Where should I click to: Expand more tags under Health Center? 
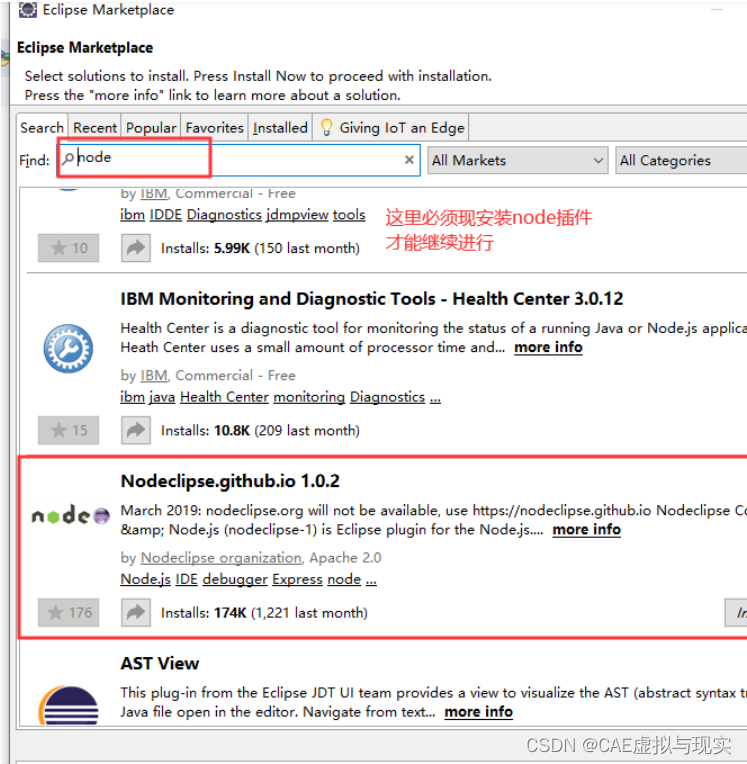435,398
